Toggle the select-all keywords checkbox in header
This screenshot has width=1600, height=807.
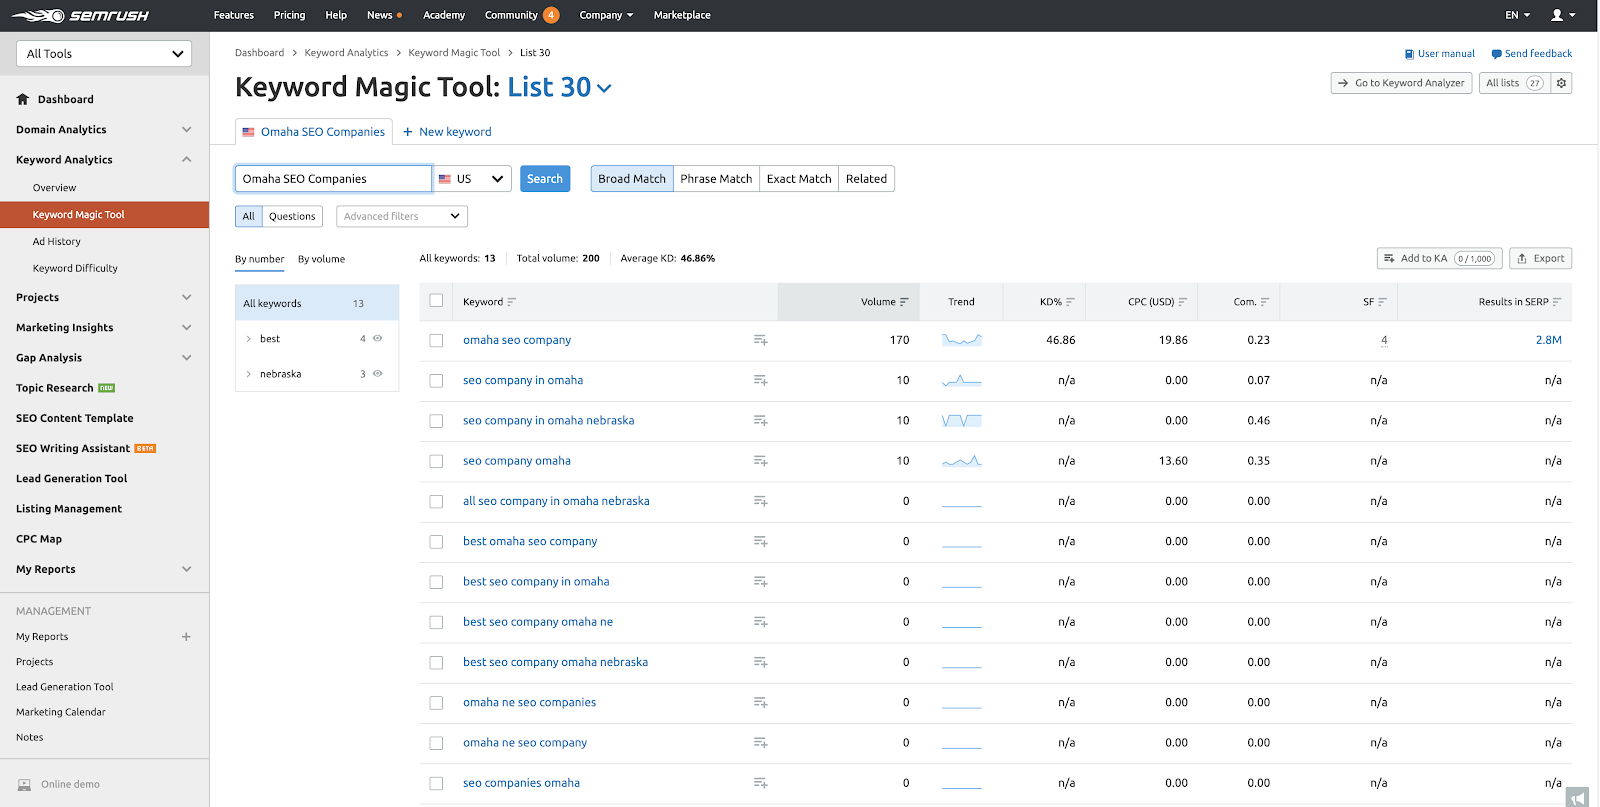tap(436, 301)
